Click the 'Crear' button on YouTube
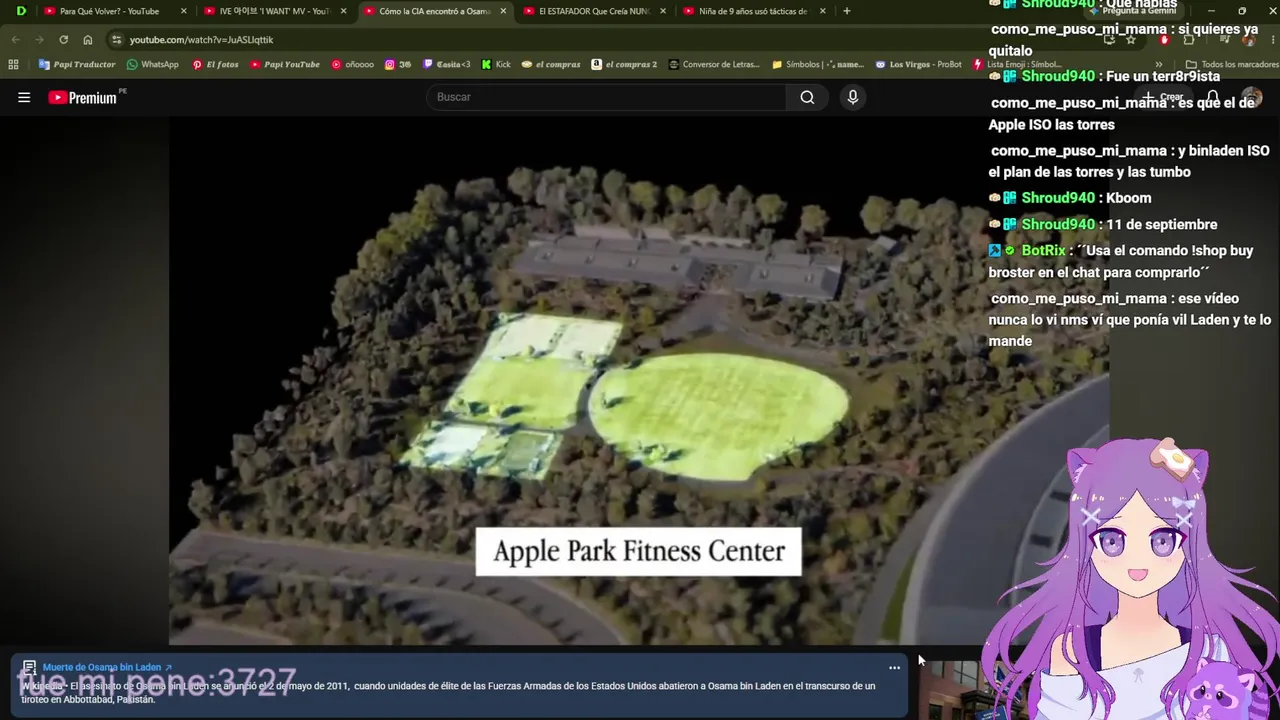 pyautogui.click(x=1163, y=97)
